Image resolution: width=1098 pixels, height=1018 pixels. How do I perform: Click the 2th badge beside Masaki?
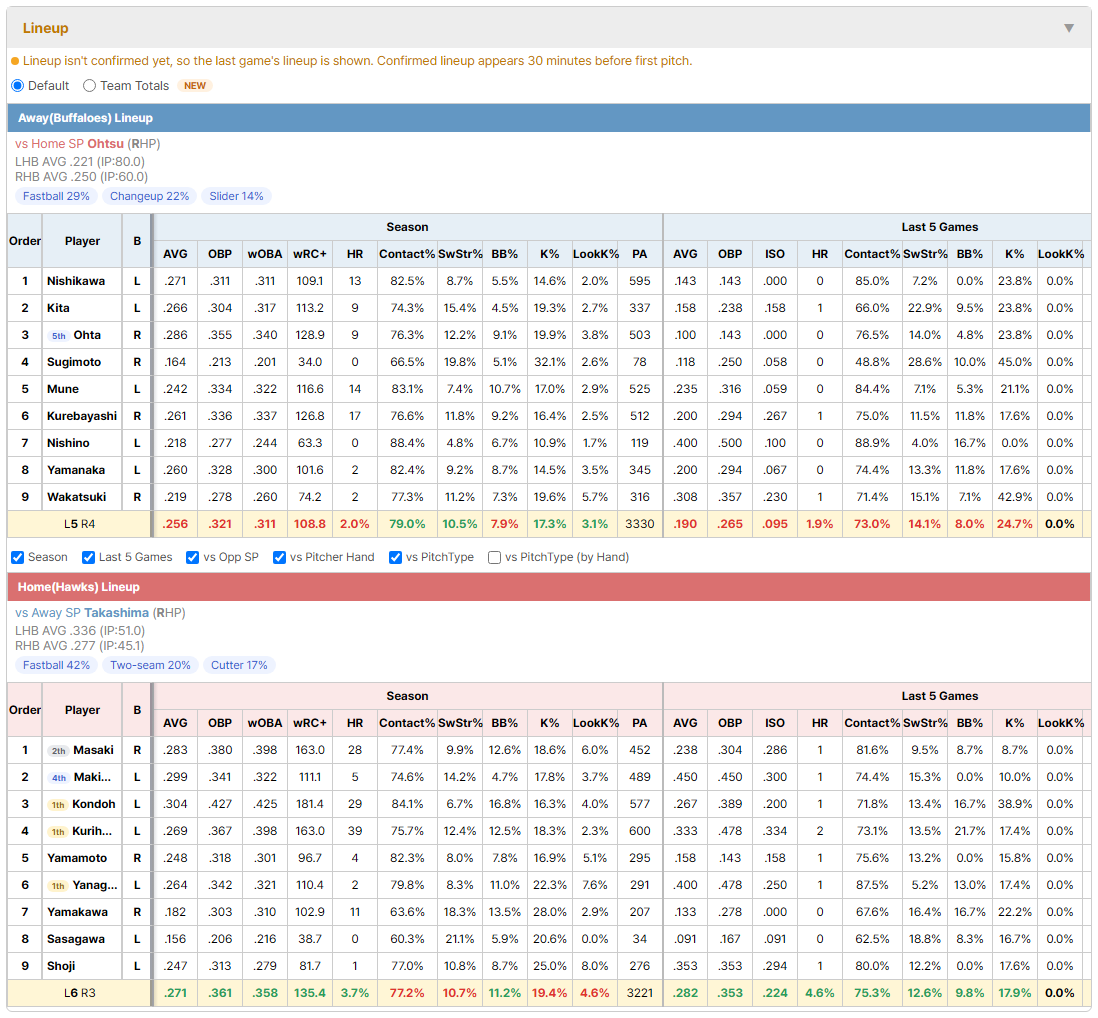tap(59, 751)
